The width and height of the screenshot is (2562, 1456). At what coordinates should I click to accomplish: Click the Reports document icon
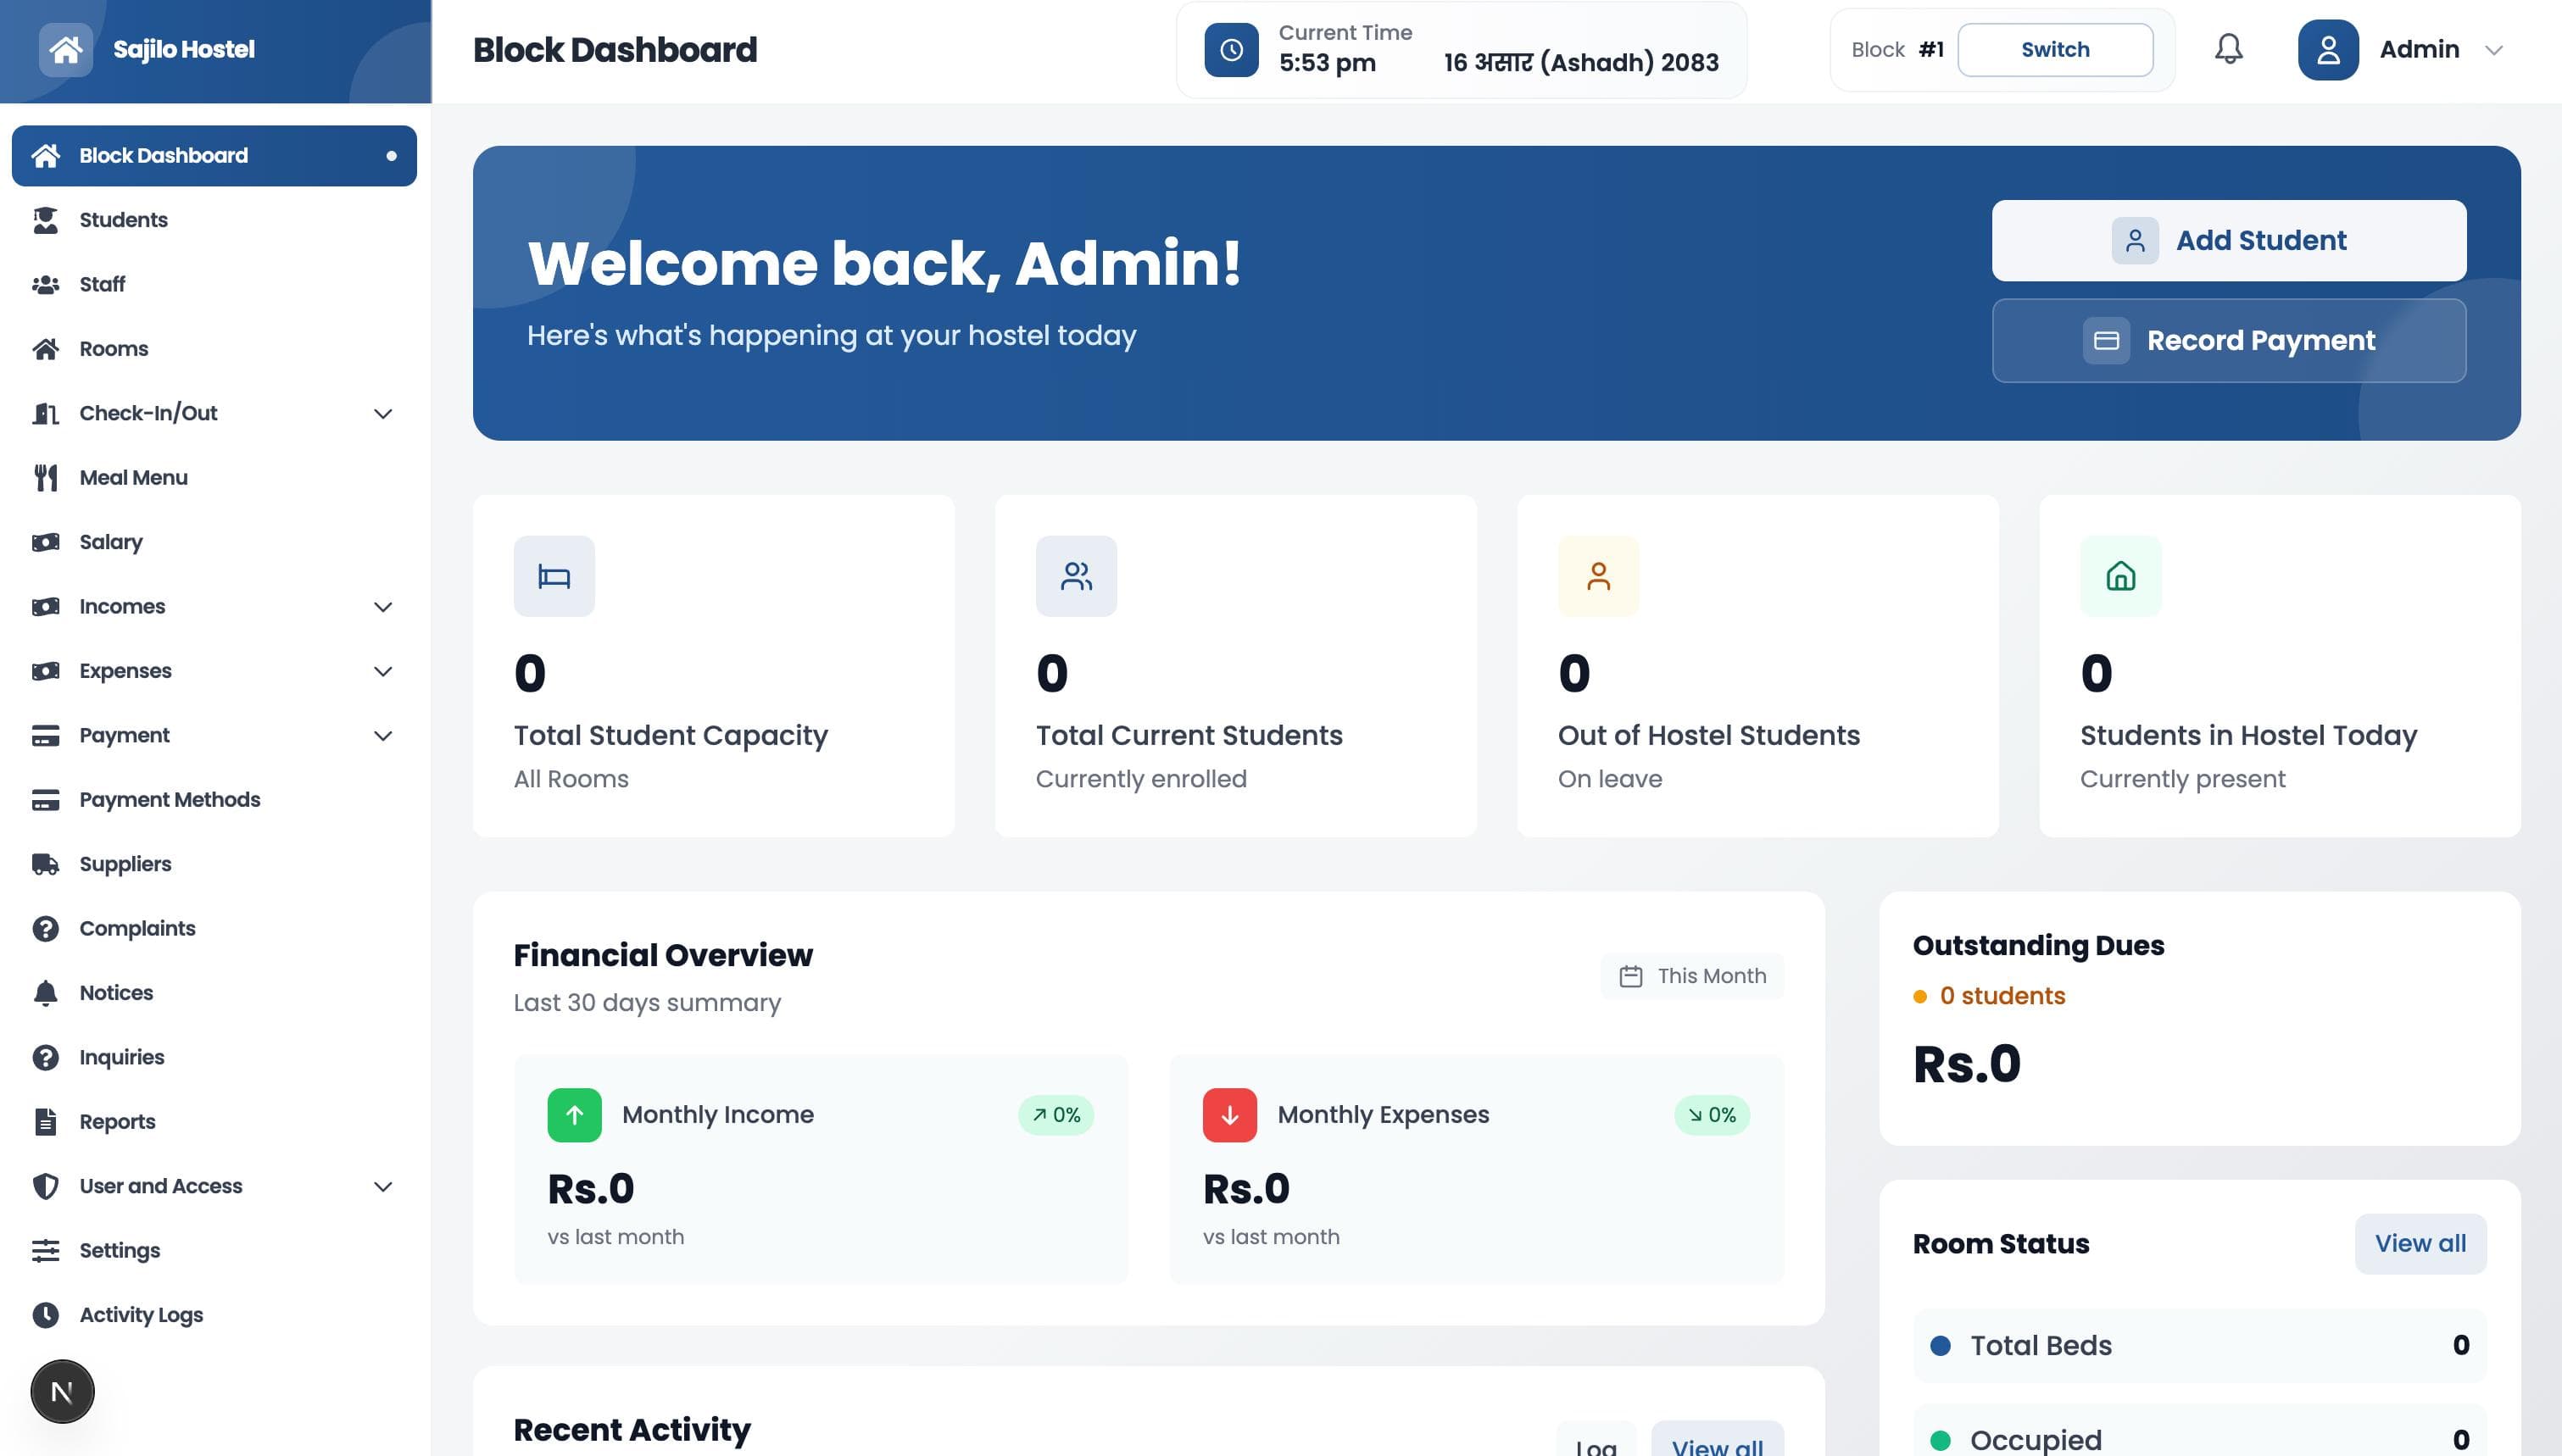pyautogui.click(x=45, y=1122)
